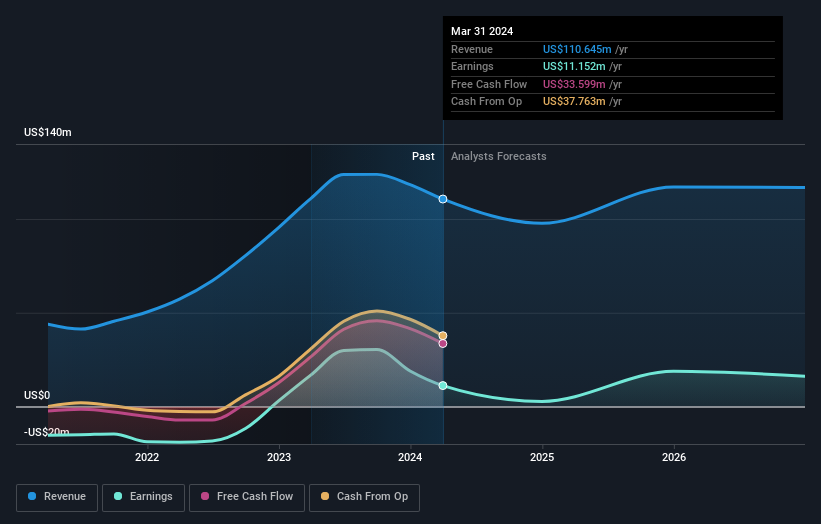Click the Cash From Op row label in tooltip

pyautogui.click(x=486, y=102)
